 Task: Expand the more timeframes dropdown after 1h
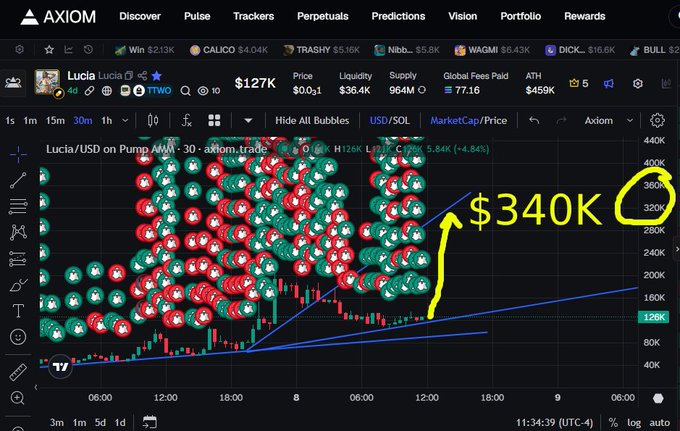[x=125, y=121]
